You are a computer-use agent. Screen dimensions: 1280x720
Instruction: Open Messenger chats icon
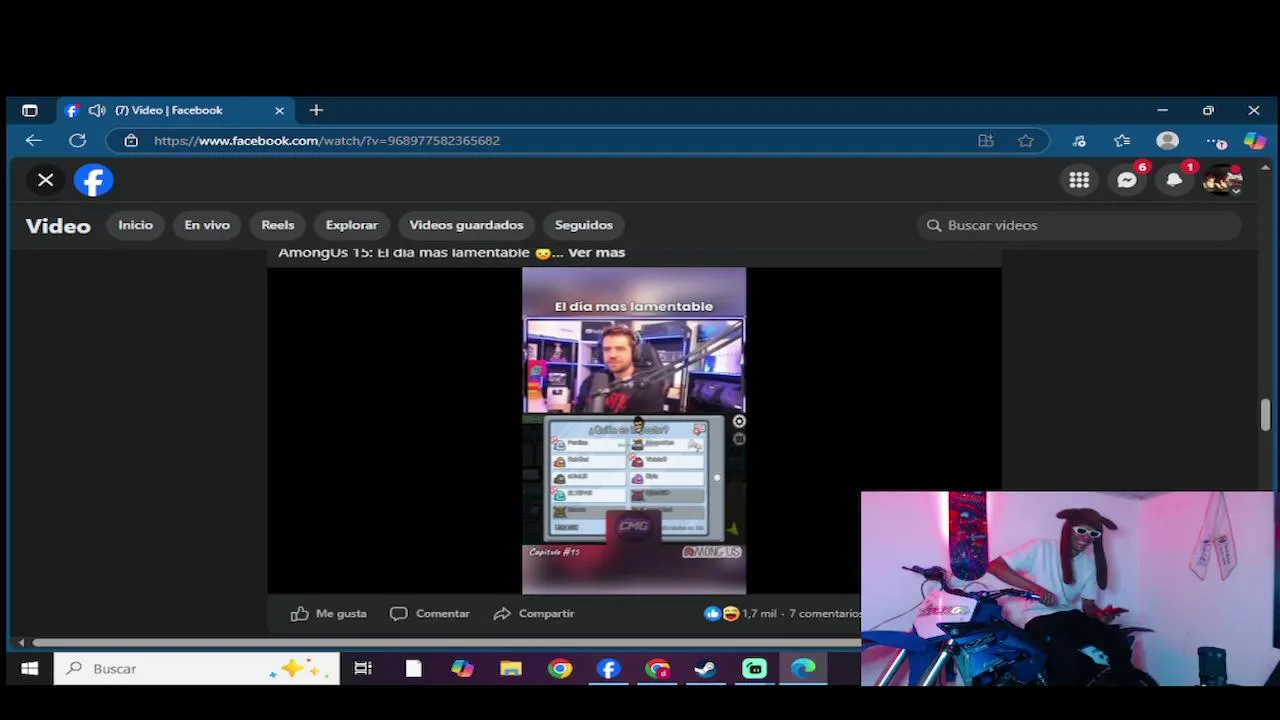pos(1127,180)
